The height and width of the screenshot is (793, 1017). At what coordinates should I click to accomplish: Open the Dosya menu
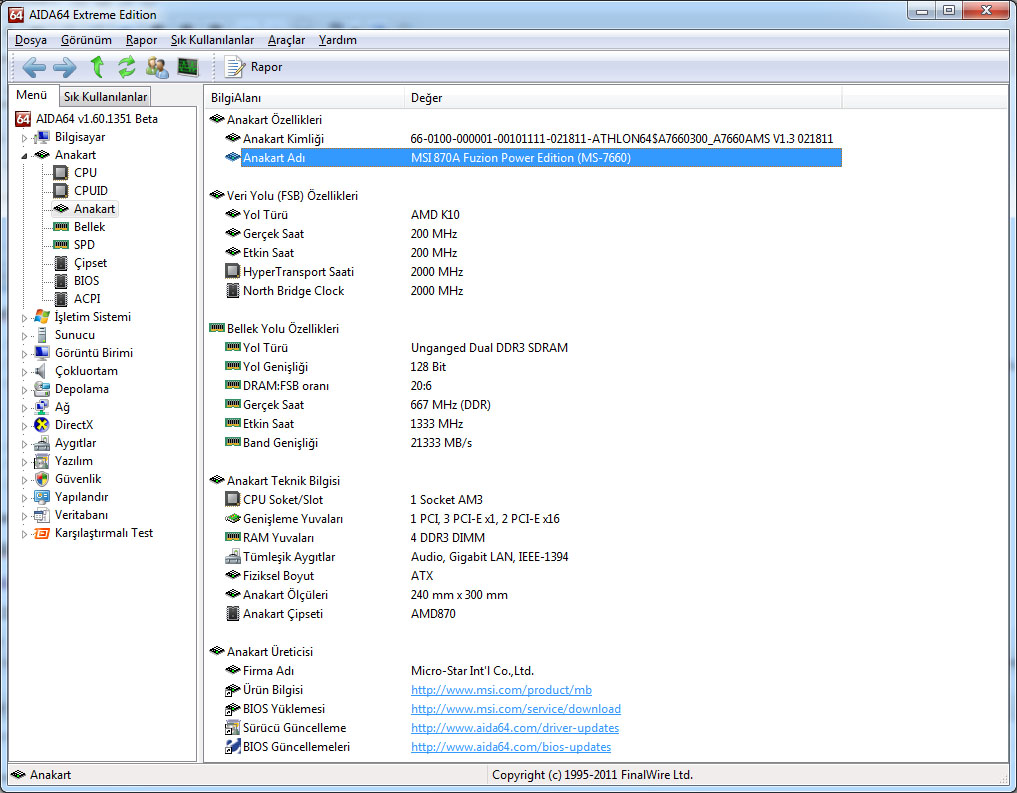click(30, 40)
